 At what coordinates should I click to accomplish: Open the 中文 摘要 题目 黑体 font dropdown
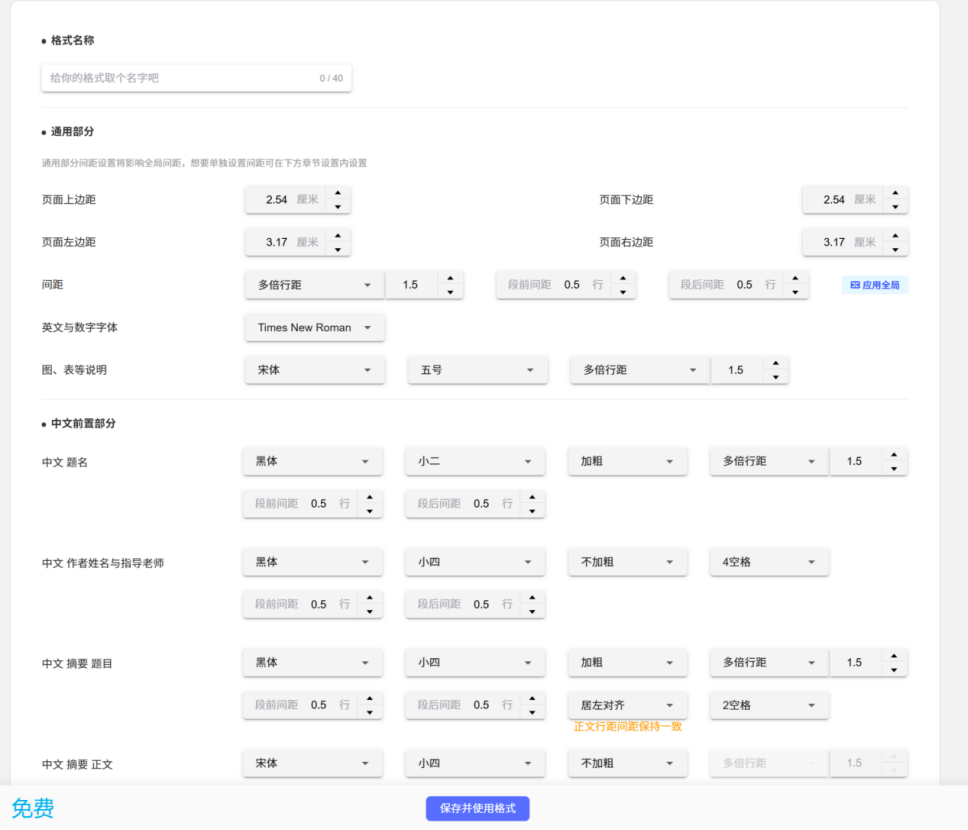pos(312,663)
